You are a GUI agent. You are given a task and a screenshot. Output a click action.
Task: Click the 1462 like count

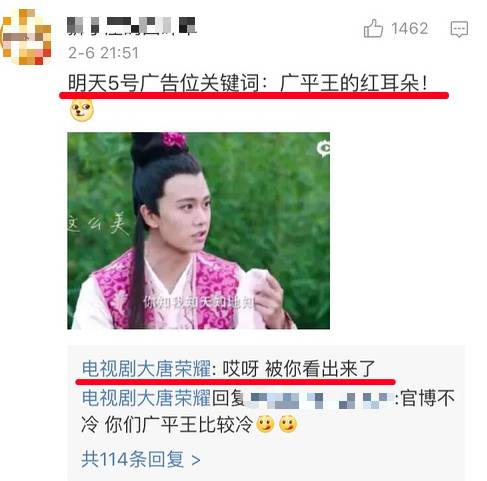point(410,28)
